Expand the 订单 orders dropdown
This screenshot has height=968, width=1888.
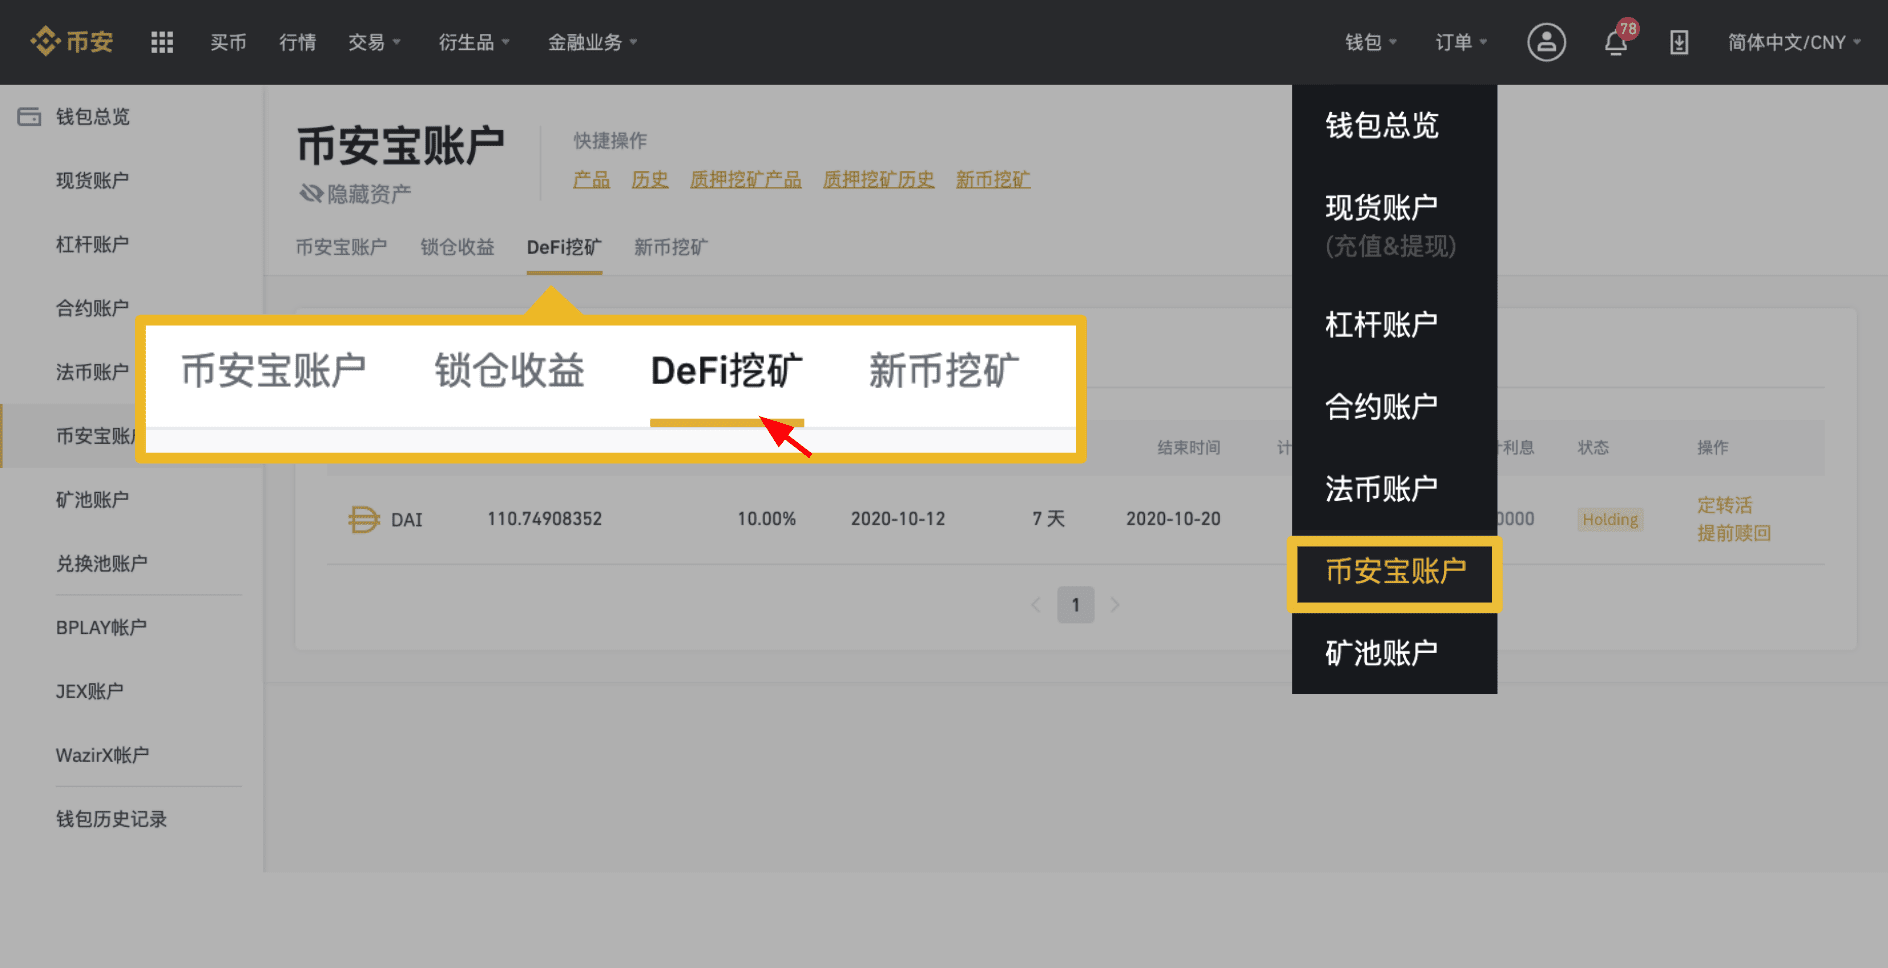[1460, 42]
